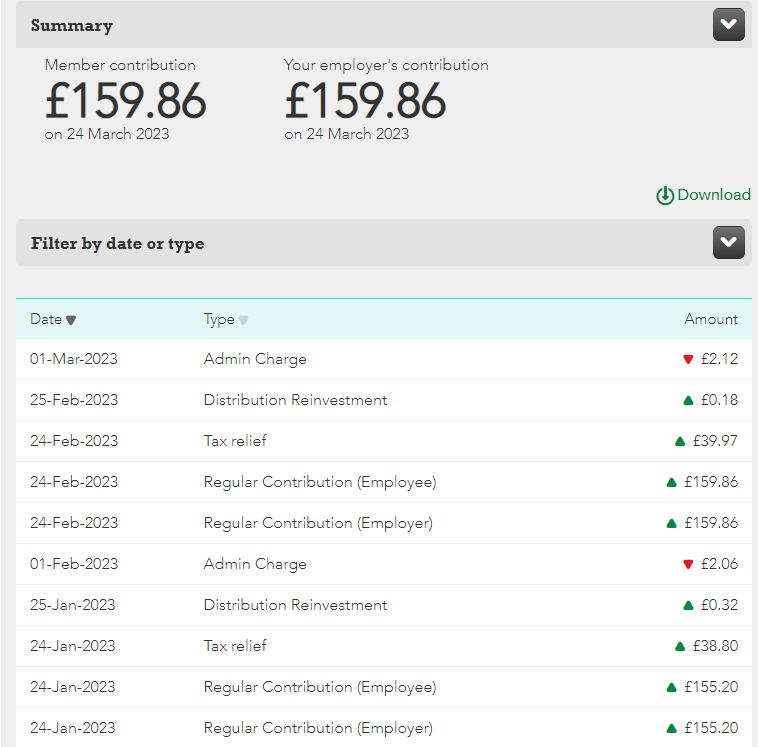This screenshot has height=747, width=758.
Task: Click red down arrow beside £2.06
Action: [688, 564]
